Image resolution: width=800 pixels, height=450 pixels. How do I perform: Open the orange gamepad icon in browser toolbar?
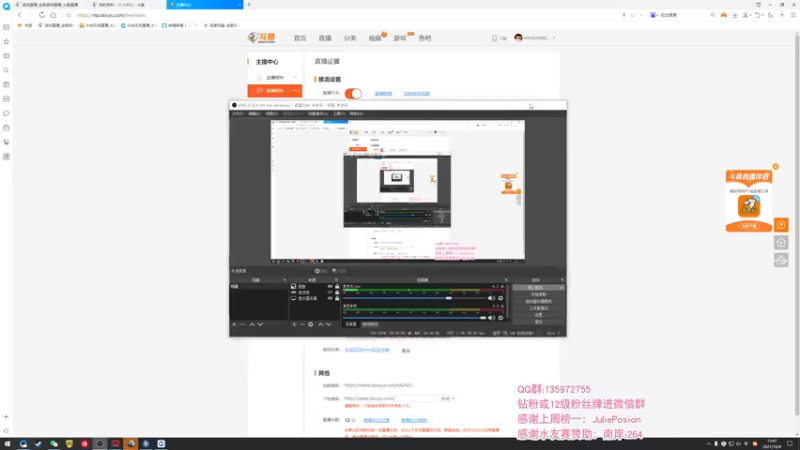[x=723, y=15]
